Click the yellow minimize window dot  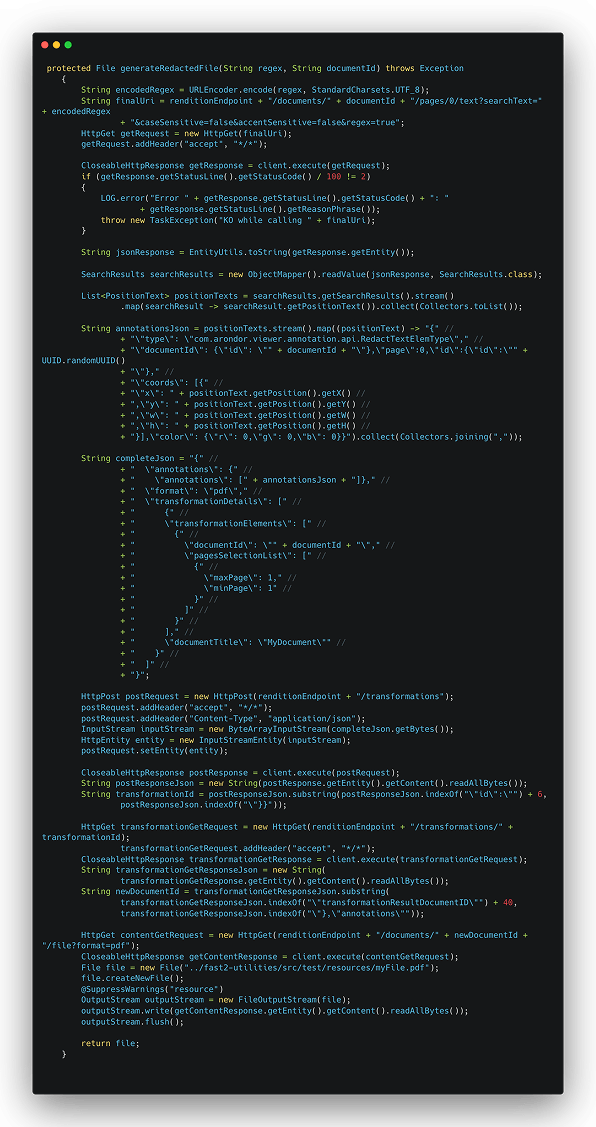click(x=56, y=45)
